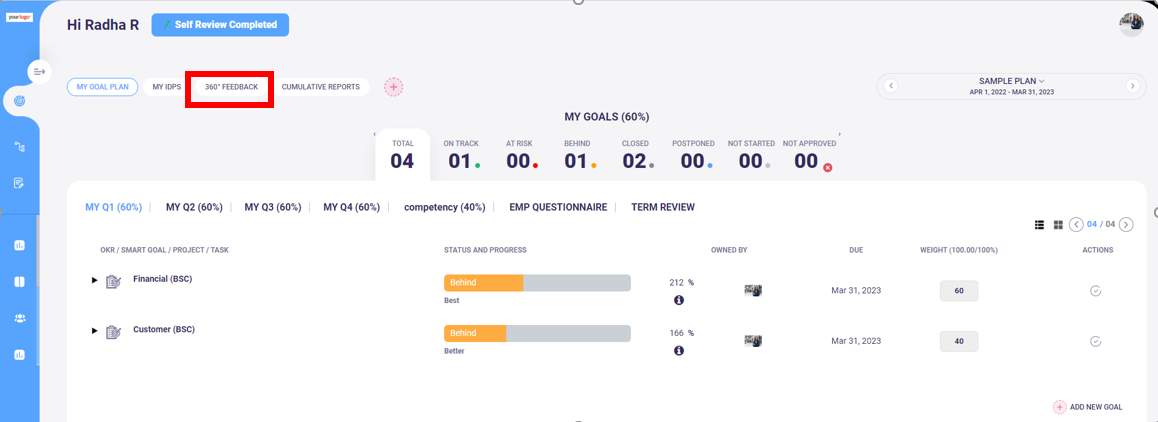The image size is (1158, 422).
Task: Switch to list view icon
Action: coord(1039,224)
